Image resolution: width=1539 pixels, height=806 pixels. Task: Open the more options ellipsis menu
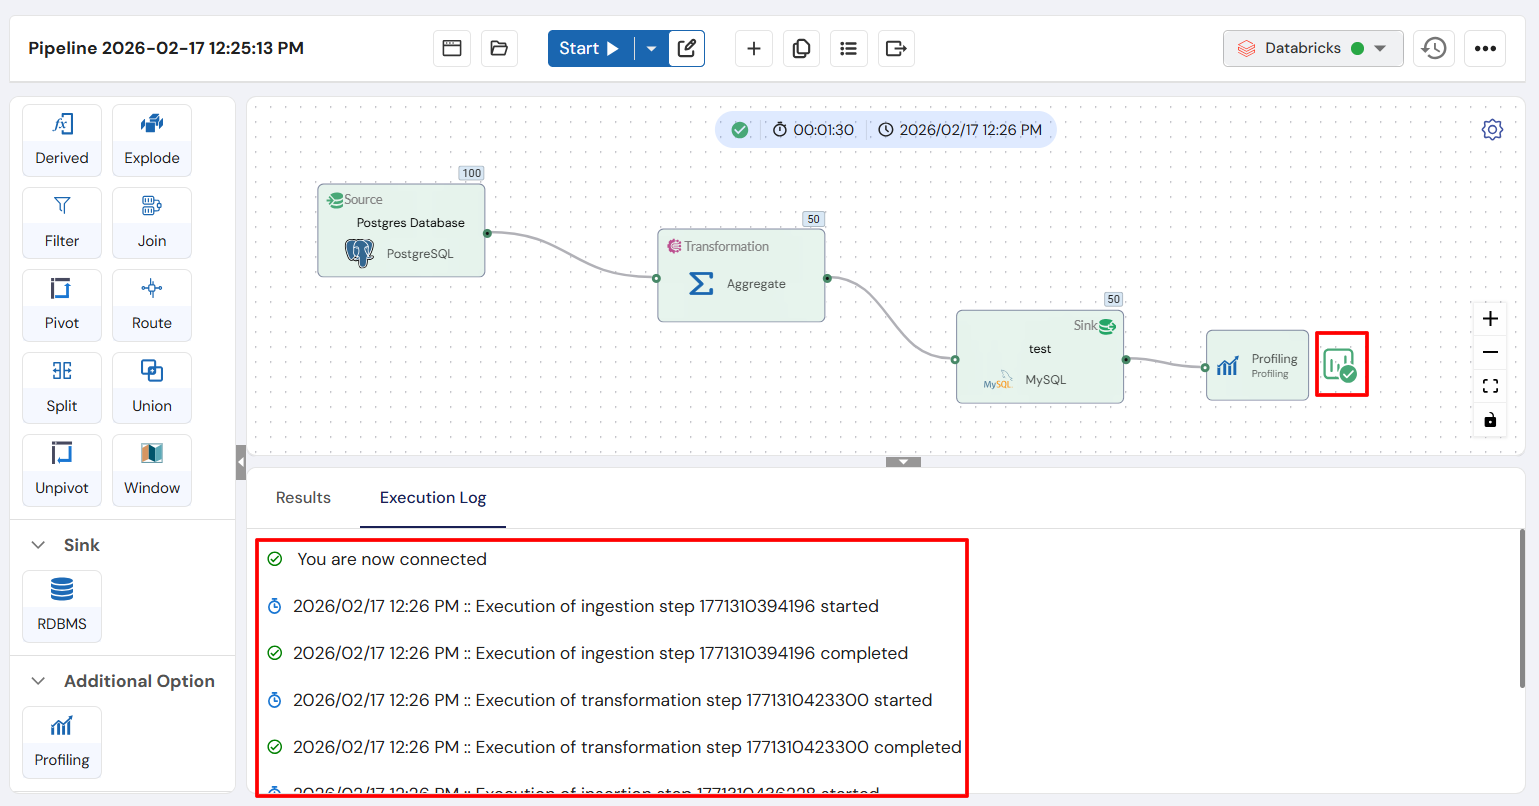point(1485,48)
